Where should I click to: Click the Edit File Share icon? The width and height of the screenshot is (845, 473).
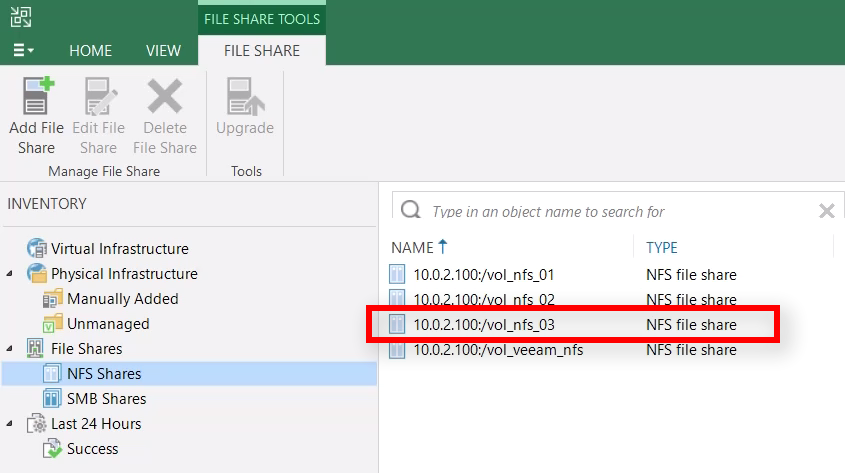pyautogui.click(x=98, y=98)
